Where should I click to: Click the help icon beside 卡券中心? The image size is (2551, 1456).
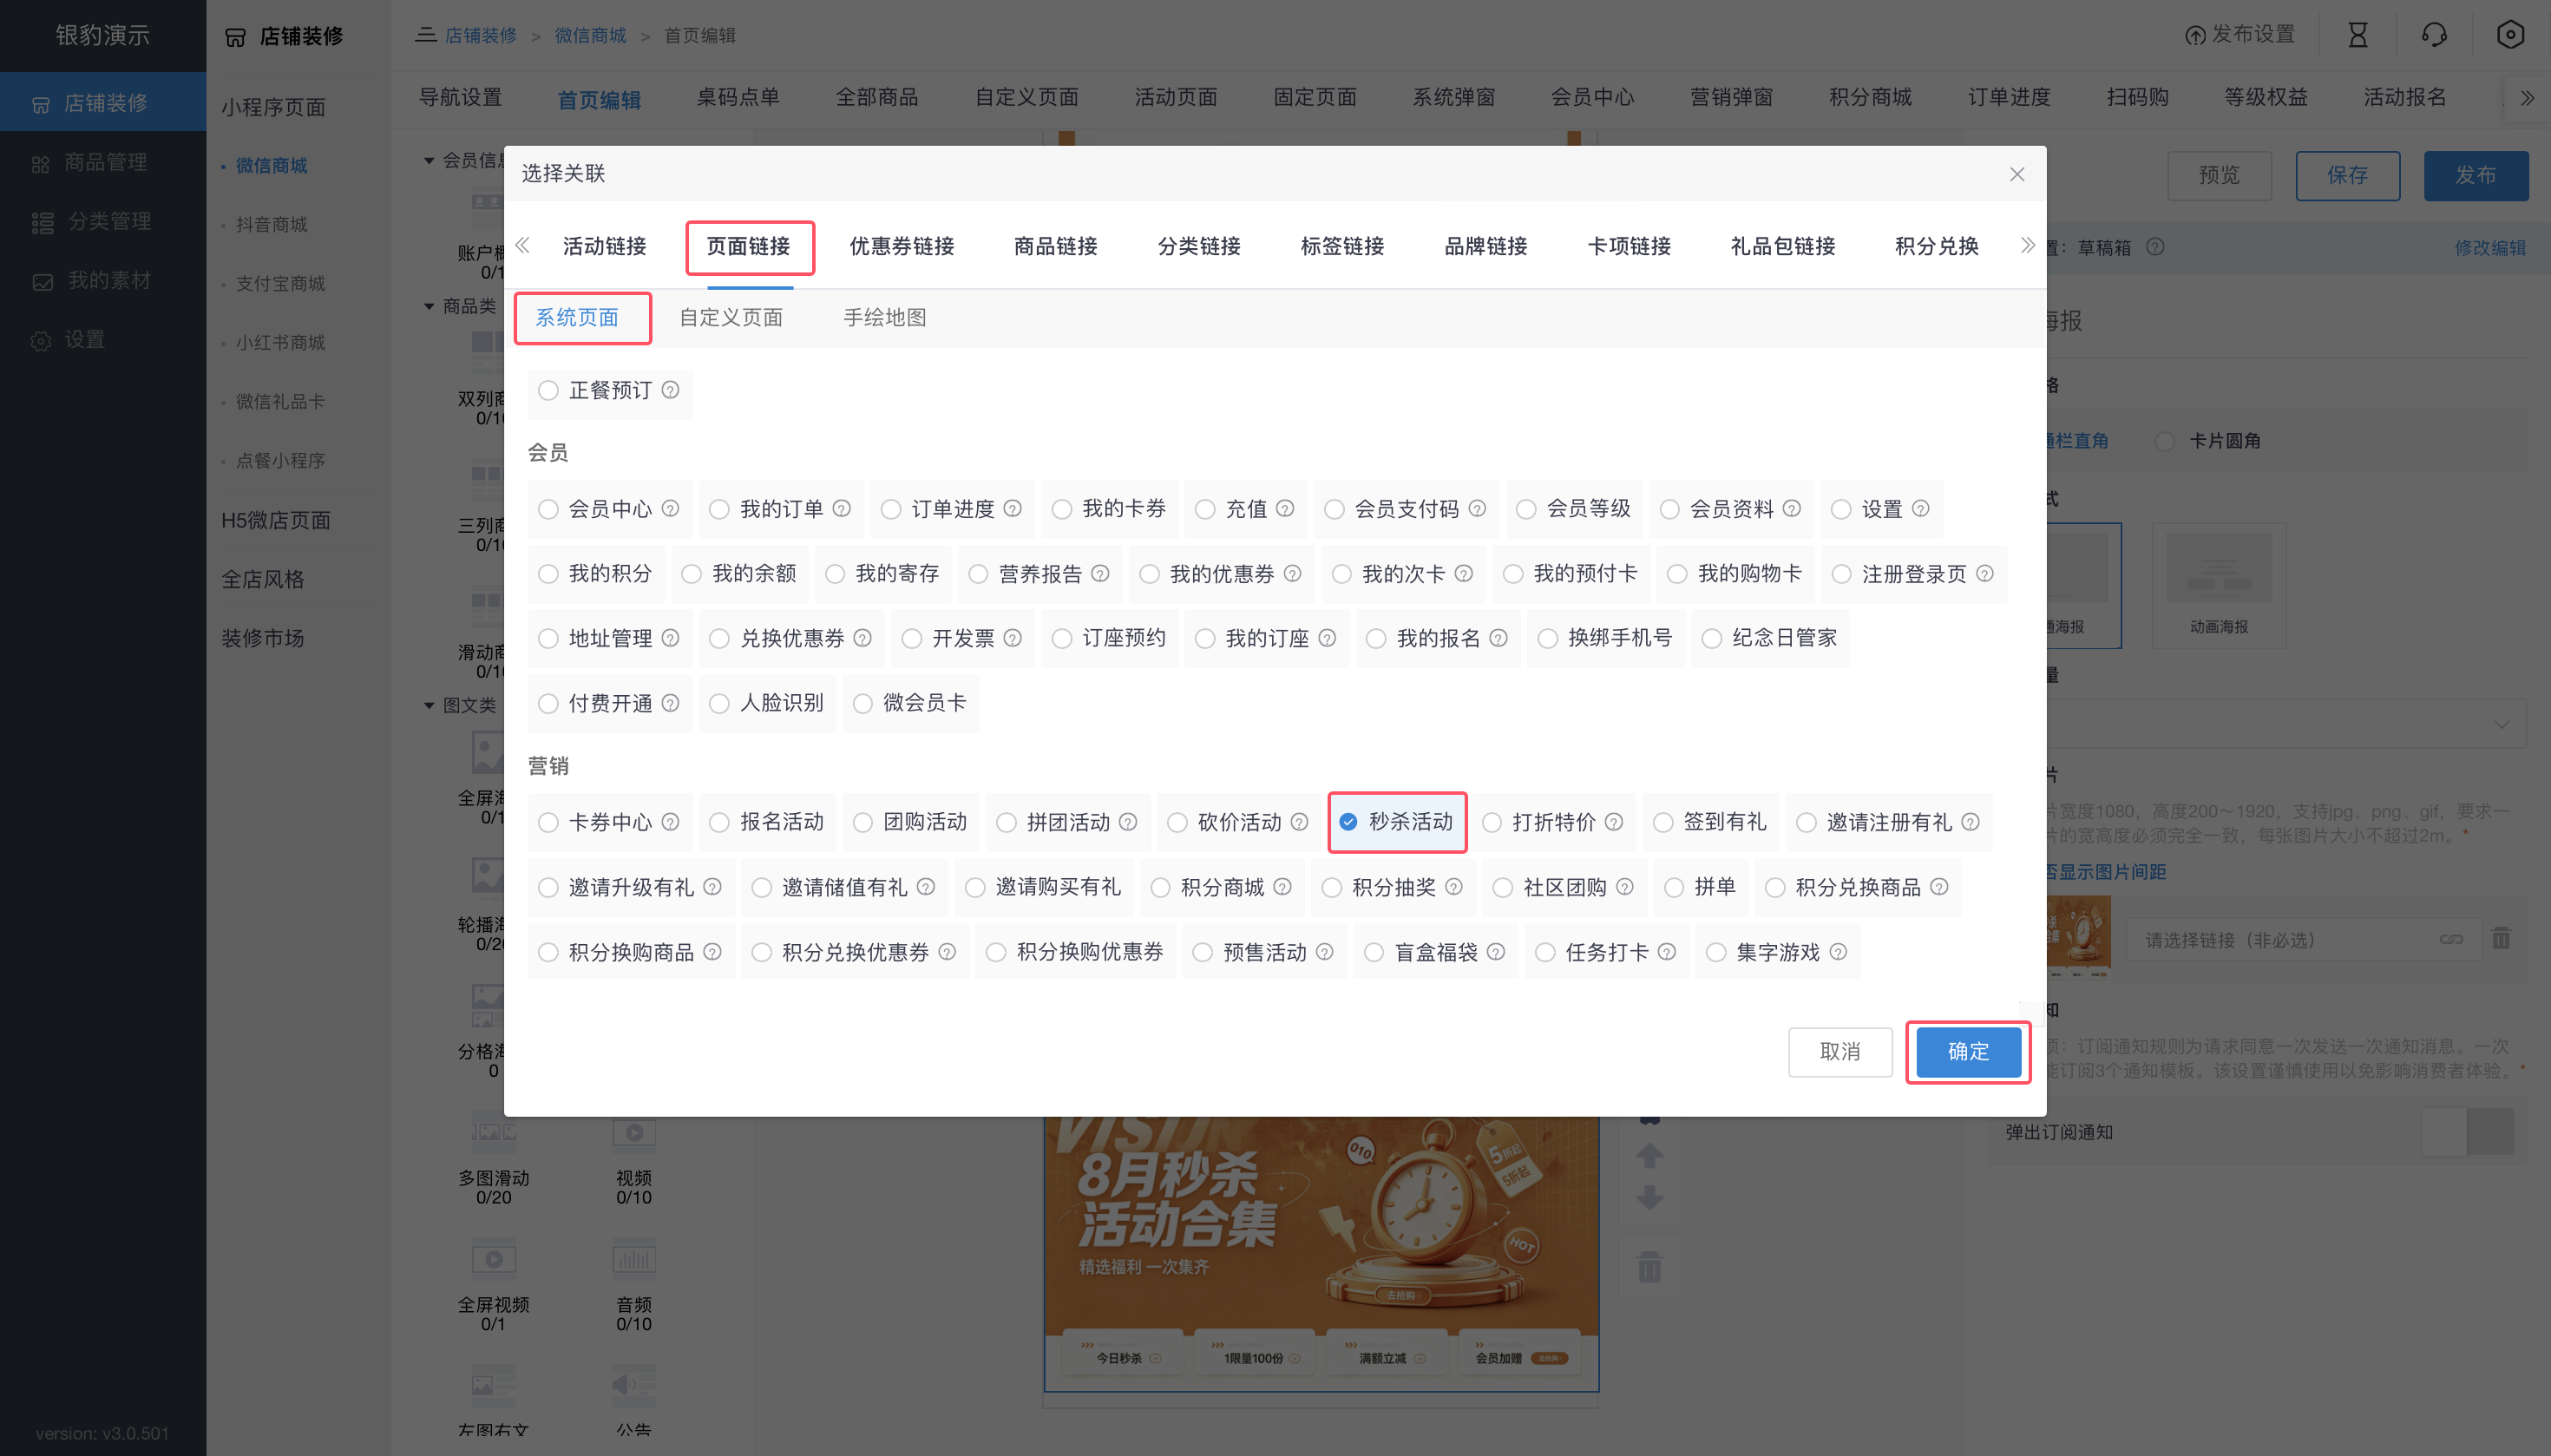[x=670, y=822]
